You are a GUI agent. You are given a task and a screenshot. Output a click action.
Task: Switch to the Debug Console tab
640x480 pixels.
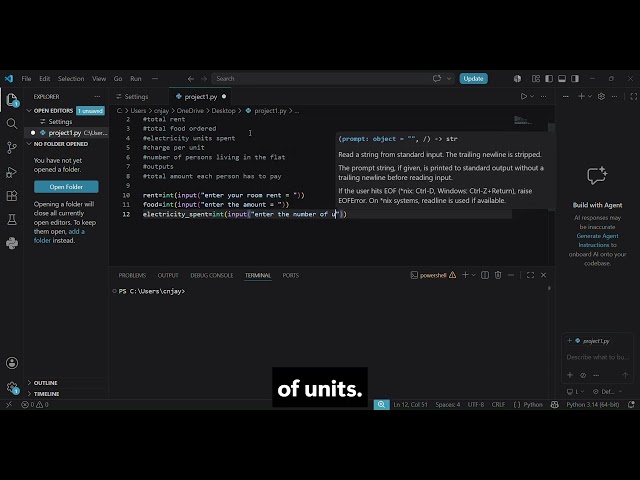(x=212, y=276)
